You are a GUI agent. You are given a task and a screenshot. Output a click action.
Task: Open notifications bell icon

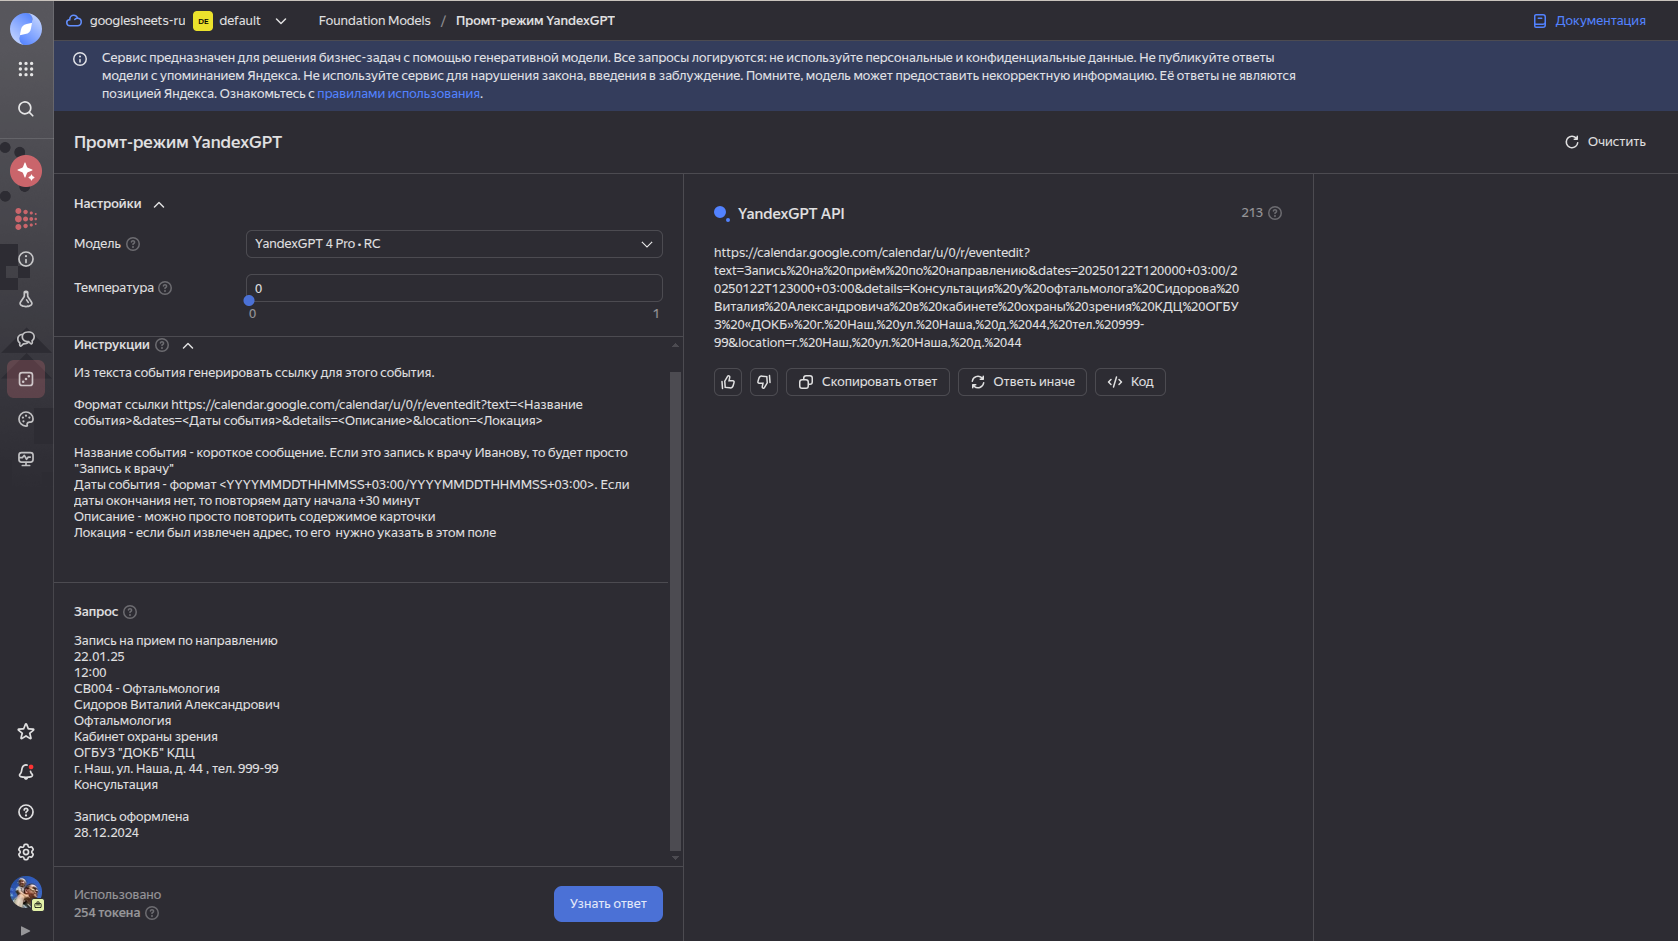coord(26,772)
